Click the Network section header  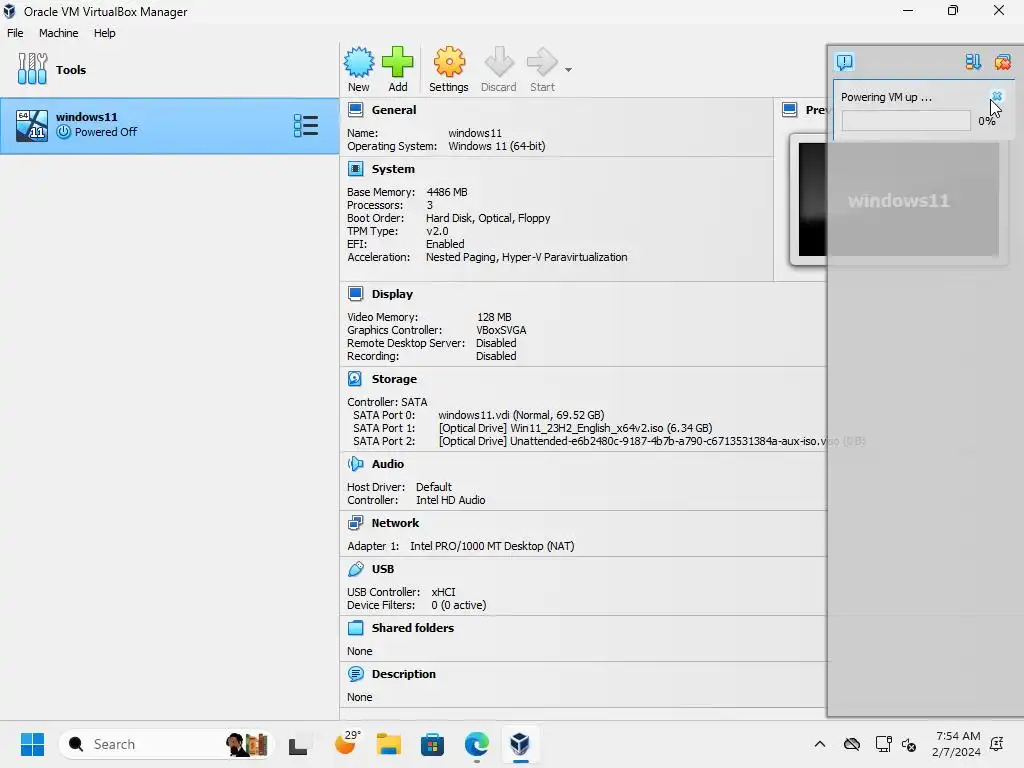(395, 522)
